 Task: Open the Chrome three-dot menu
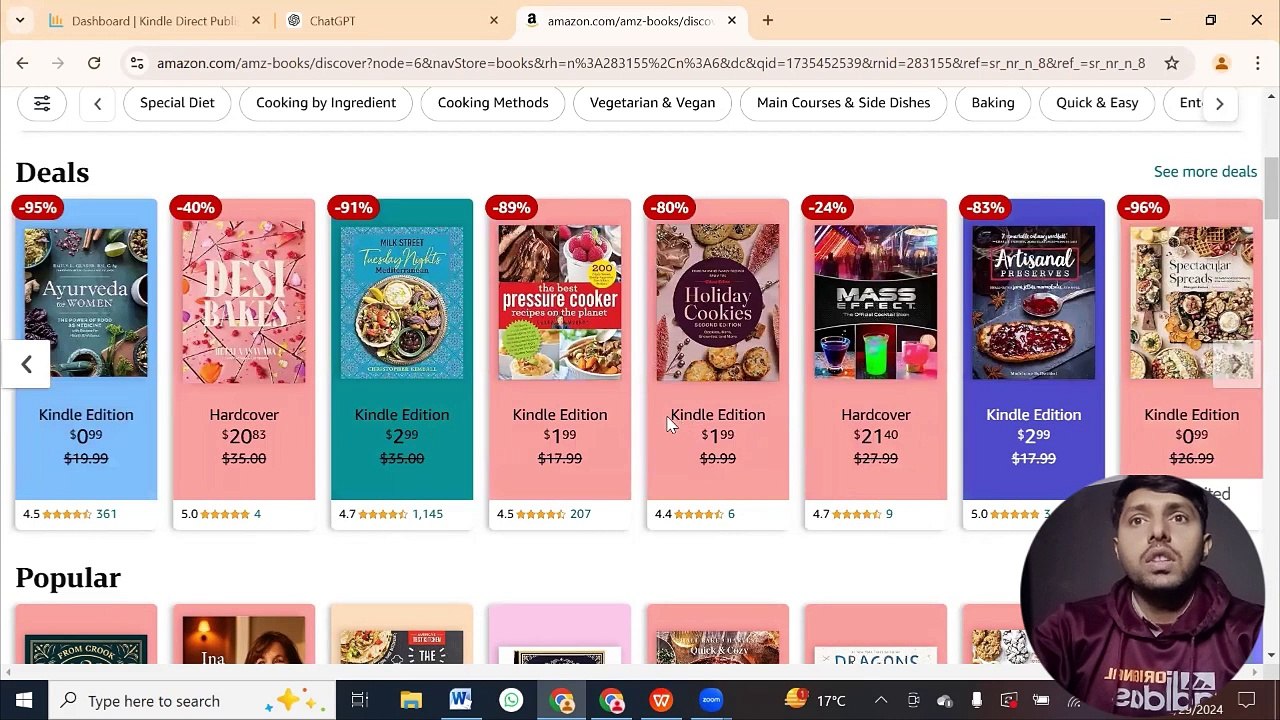[1258, 63]
